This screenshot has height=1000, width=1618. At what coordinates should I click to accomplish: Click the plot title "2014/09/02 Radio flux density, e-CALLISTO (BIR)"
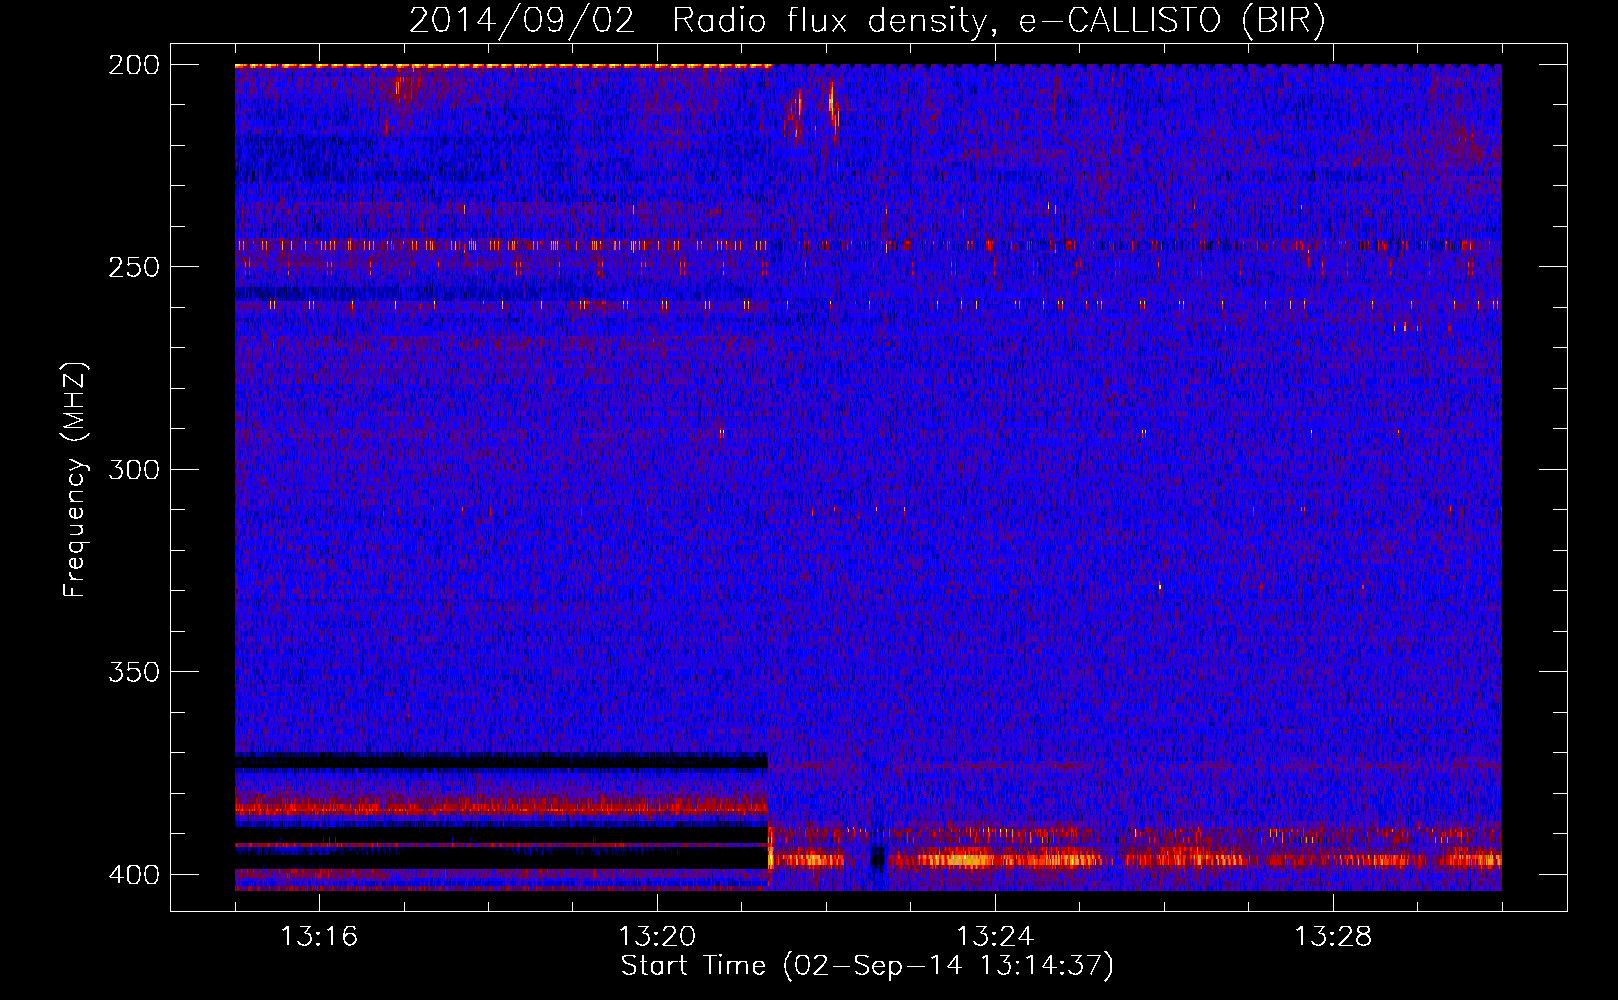click(x=867, y=21)
